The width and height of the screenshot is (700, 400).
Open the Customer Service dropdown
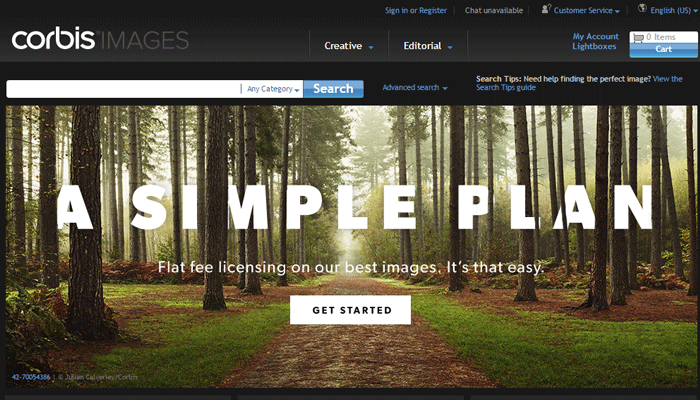586,10
